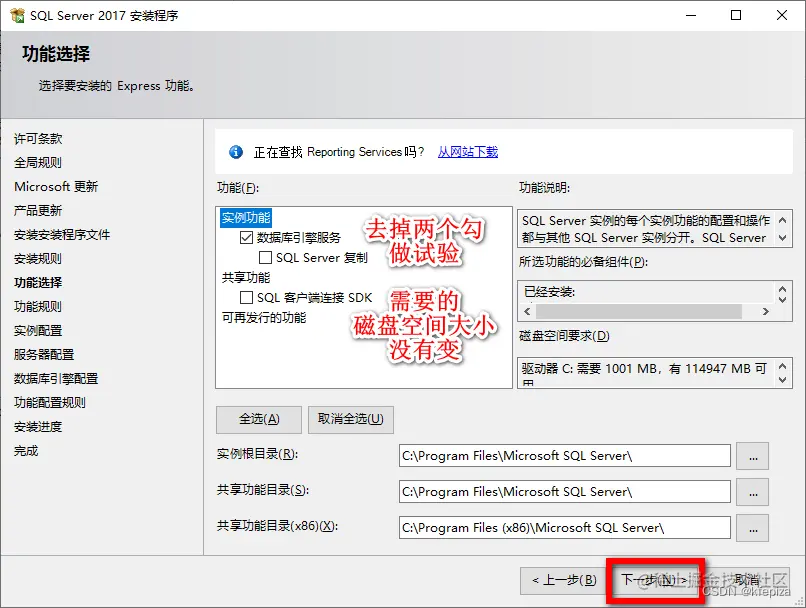Image resolution: width=806 pixels, height=608 pixels.
Task: Select the 实例配置 step in sidebar
Action: click(x=38, y=331)
